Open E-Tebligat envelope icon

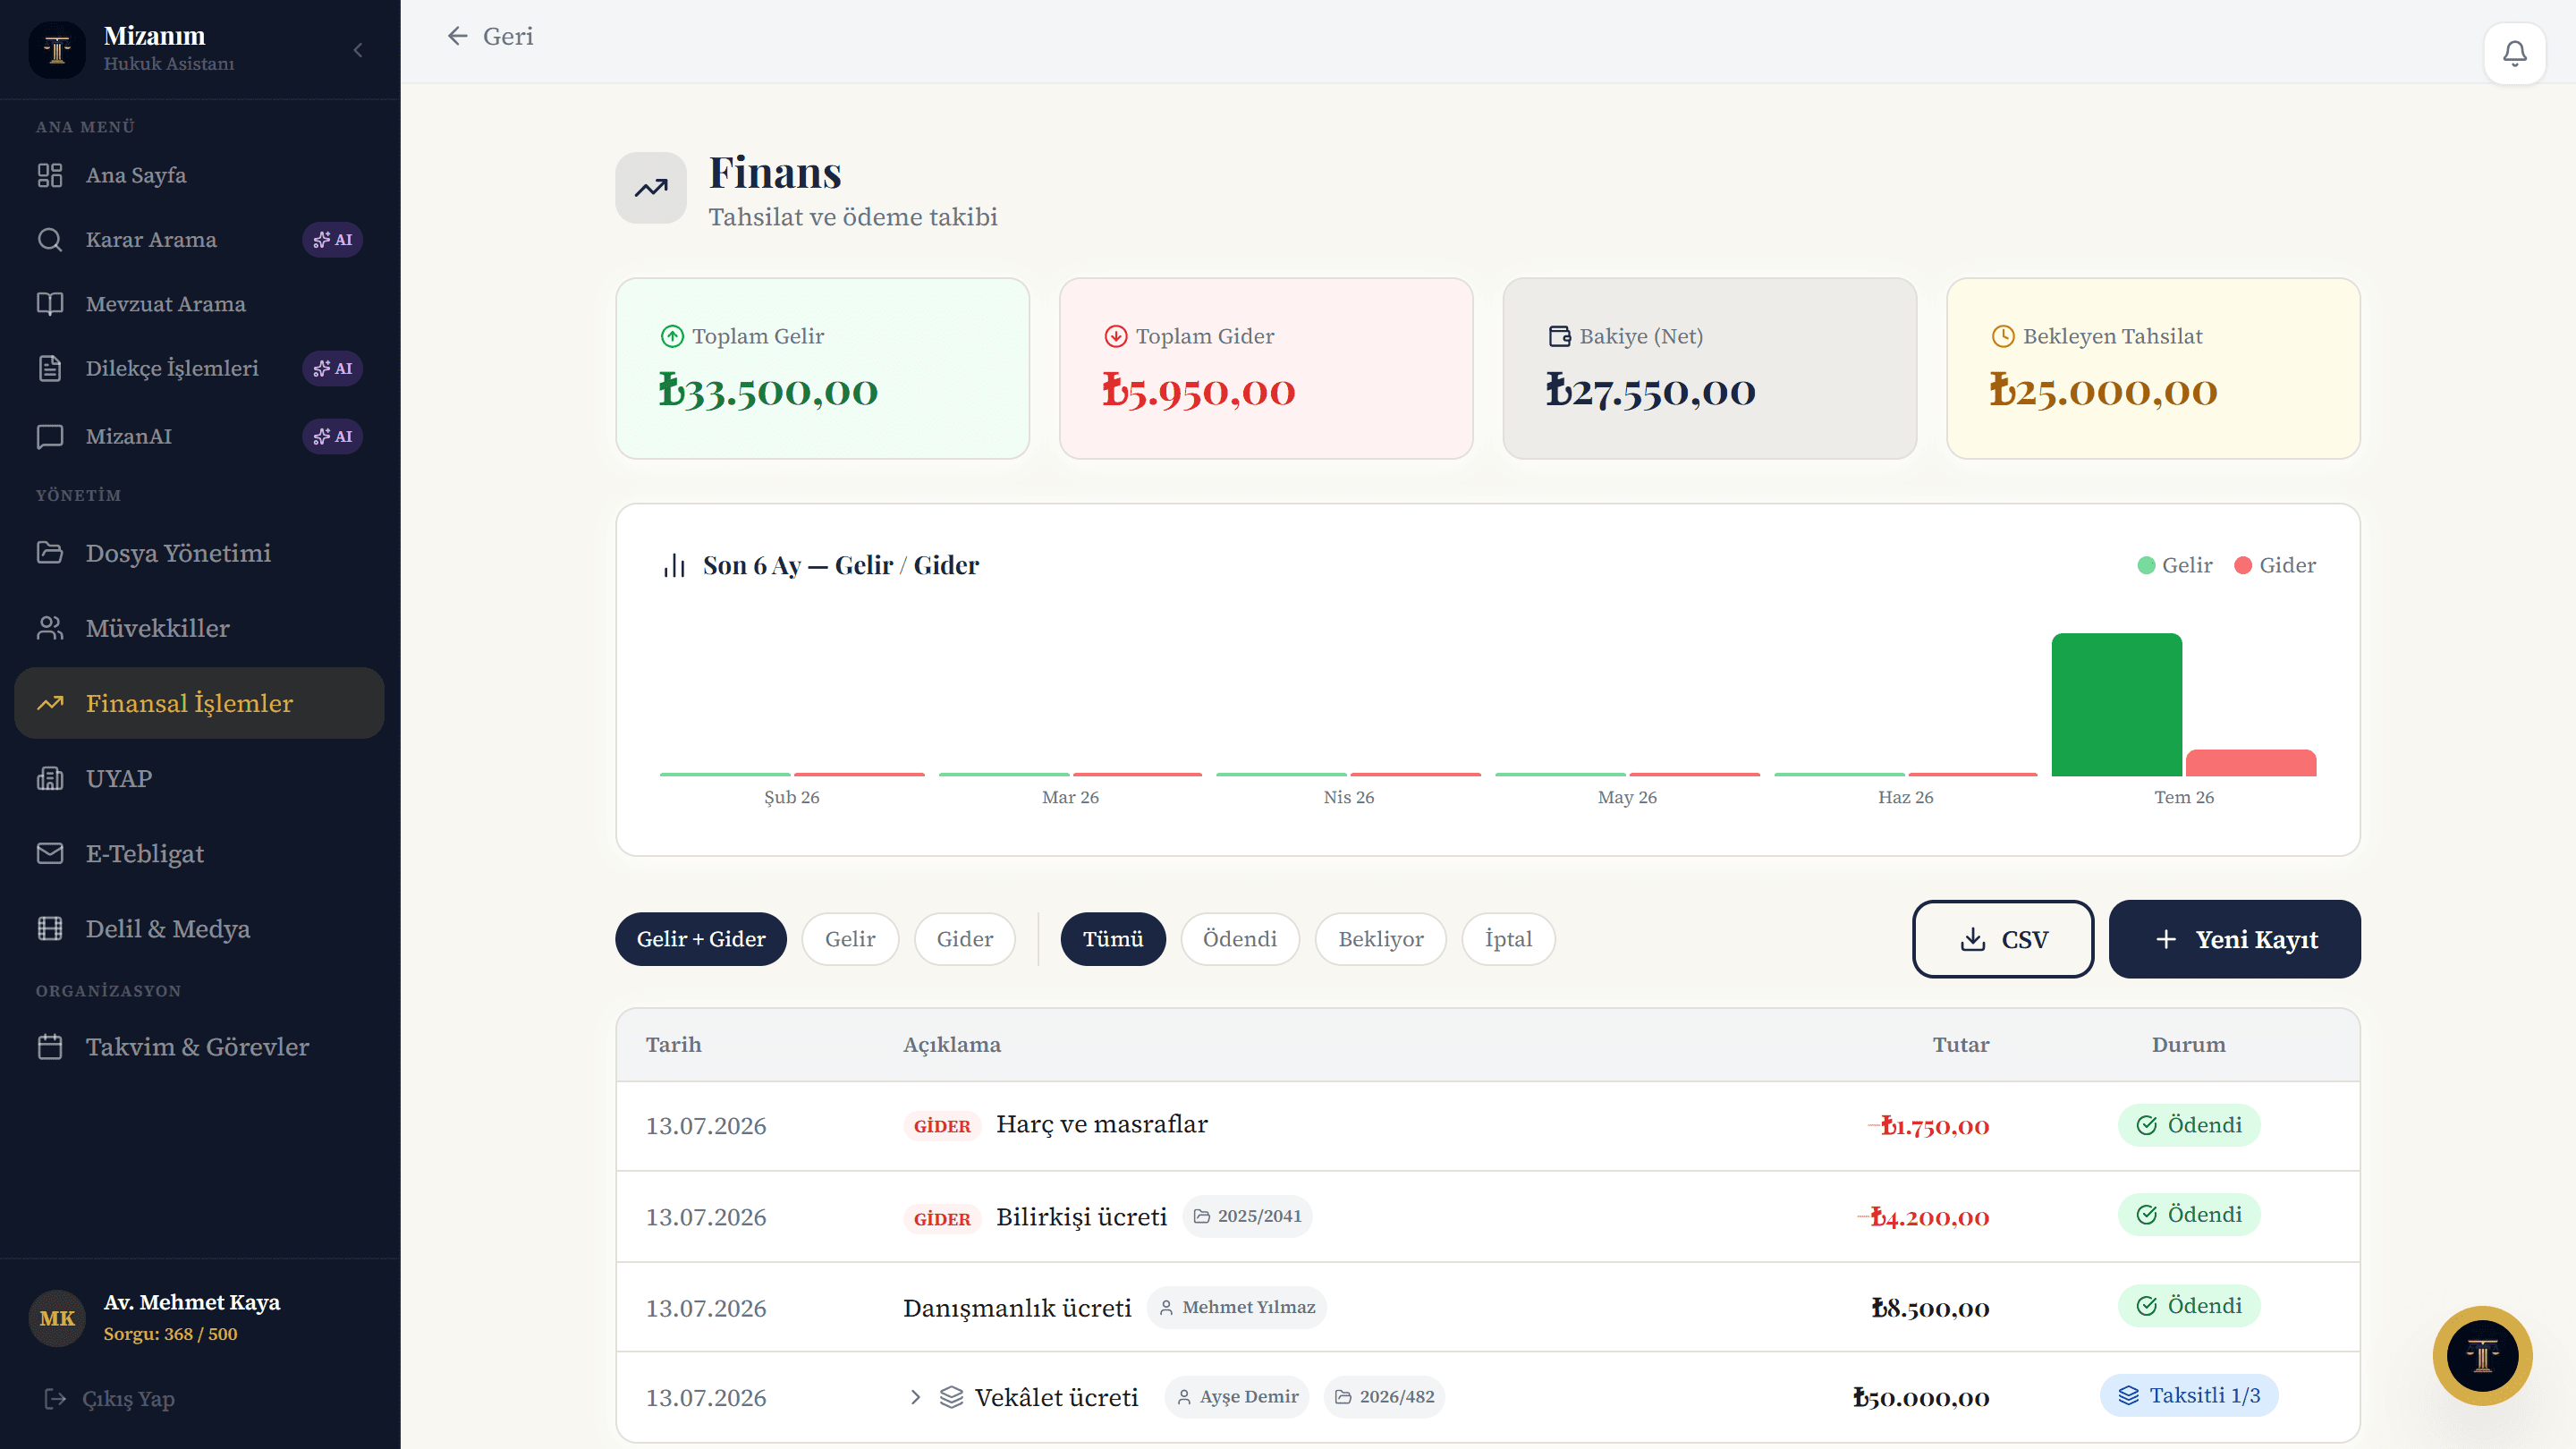(x=50, y=853)
